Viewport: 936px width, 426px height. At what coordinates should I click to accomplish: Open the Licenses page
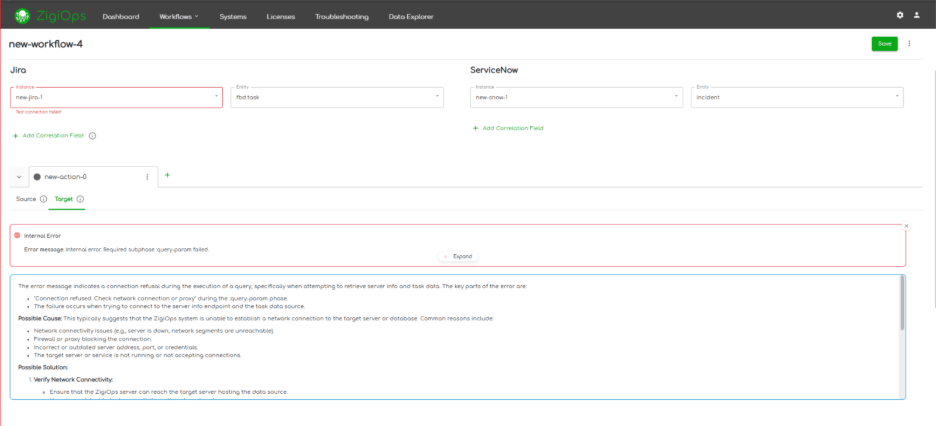pyautogui.click(x=281, y=17)
